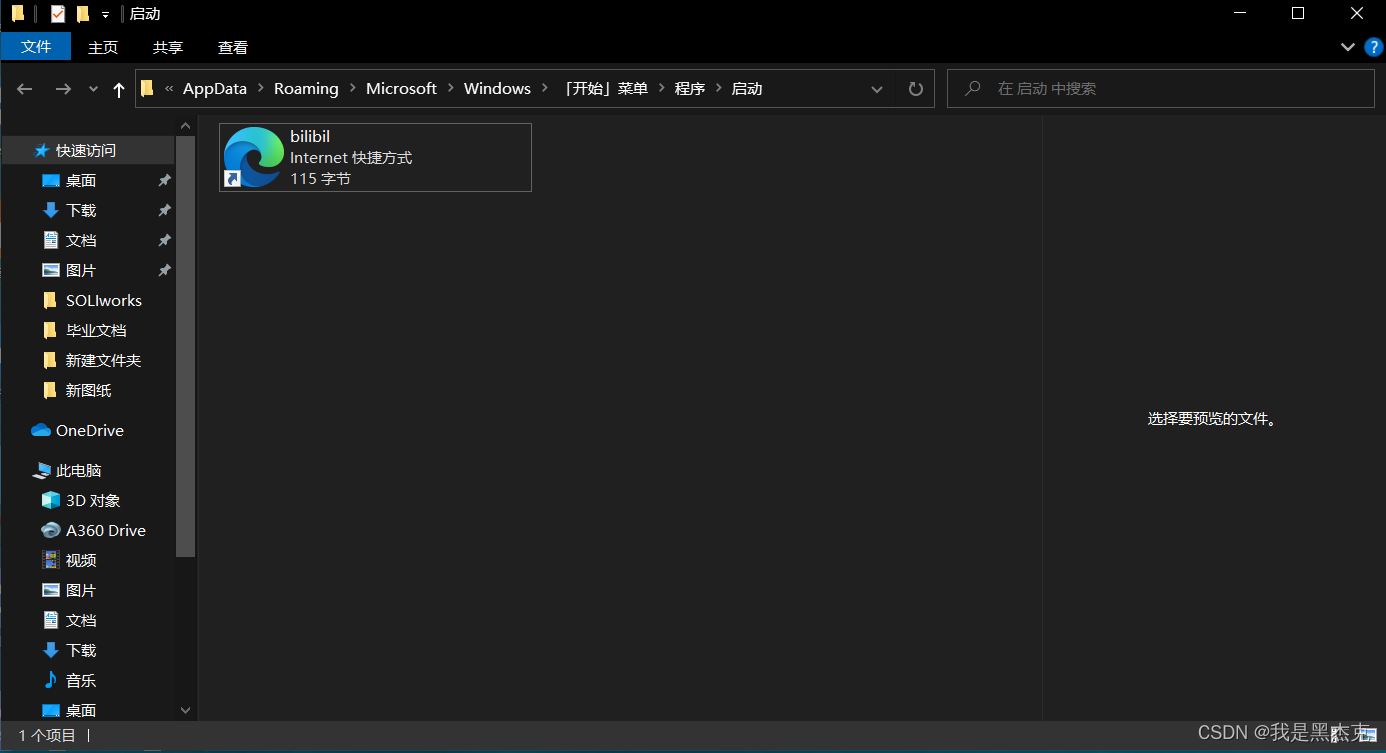This screenshot has height=753, width=1386.
Task: Open the 文件 ribbon tab
Action: 36,47
